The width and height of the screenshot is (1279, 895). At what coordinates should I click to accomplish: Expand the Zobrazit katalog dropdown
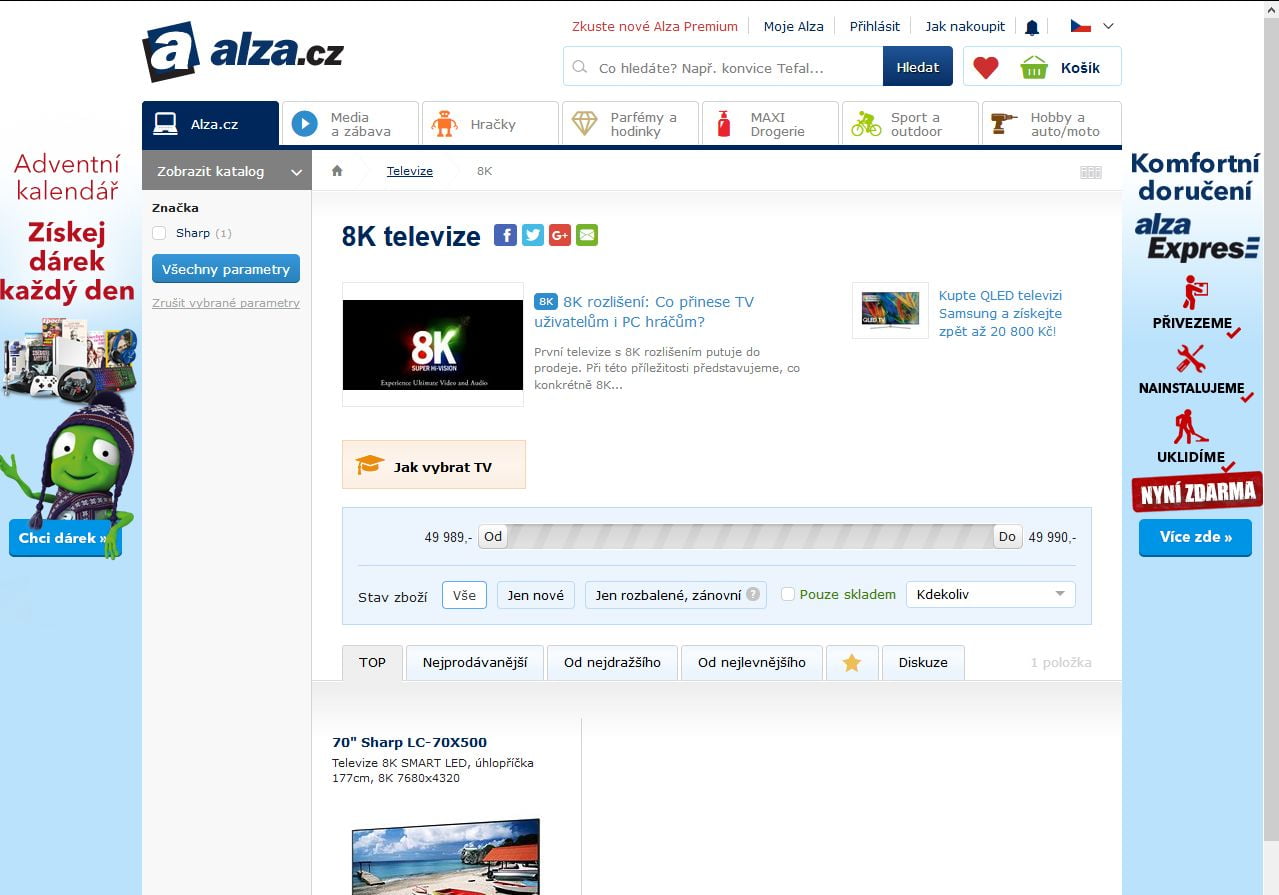point(226,171)
